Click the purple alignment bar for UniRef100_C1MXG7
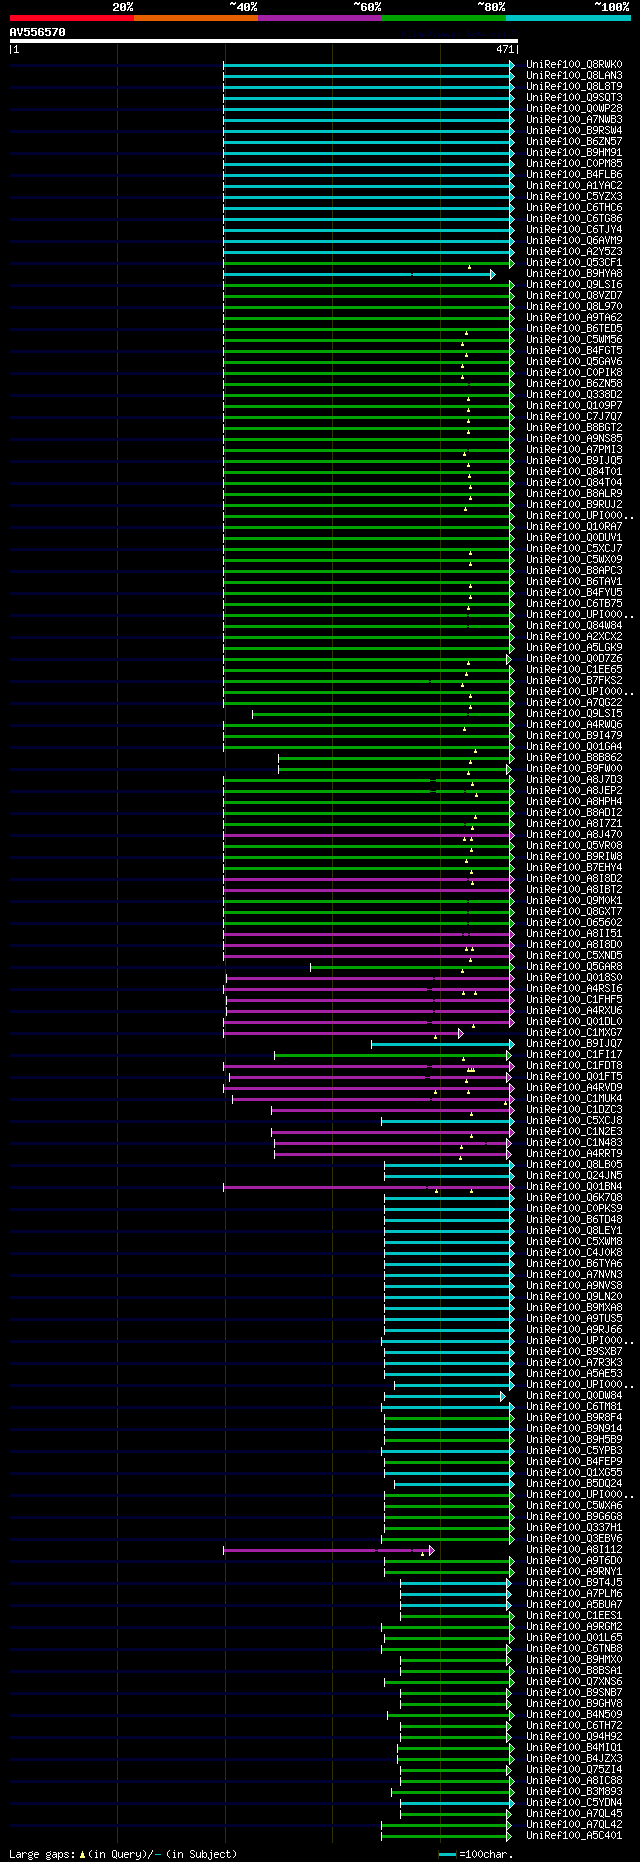 (343, 1033)
